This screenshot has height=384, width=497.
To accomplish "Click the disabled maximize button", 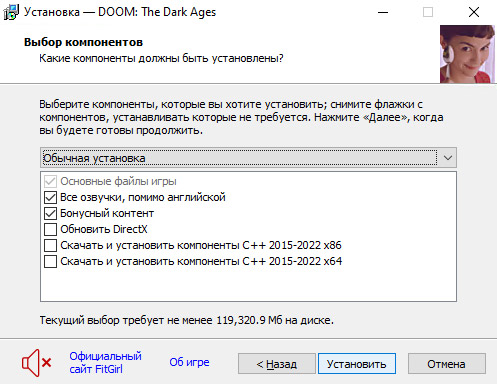I will (428, 13).
